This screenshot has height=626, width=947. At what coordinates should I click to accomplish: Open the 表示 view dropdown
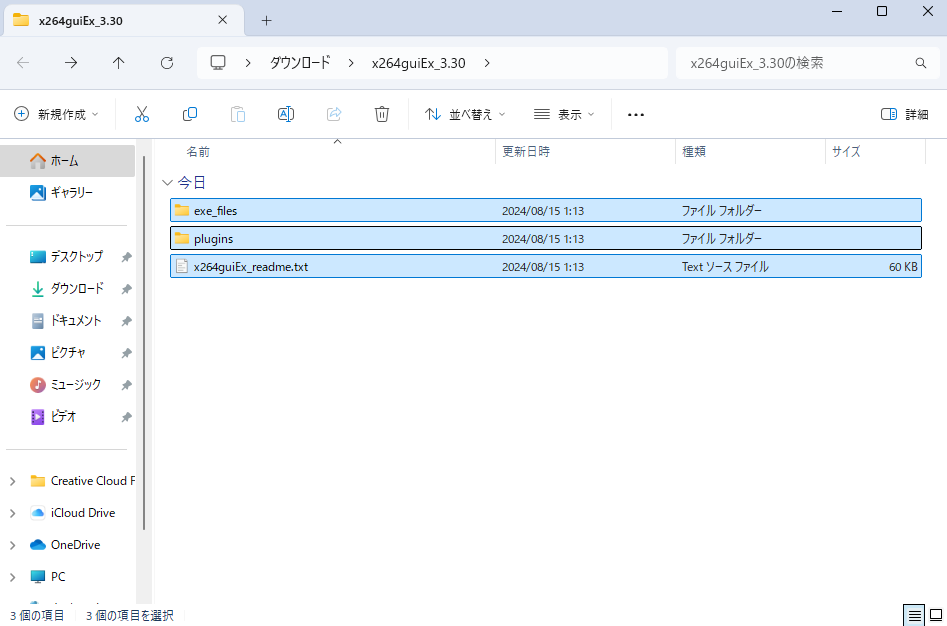564,114
